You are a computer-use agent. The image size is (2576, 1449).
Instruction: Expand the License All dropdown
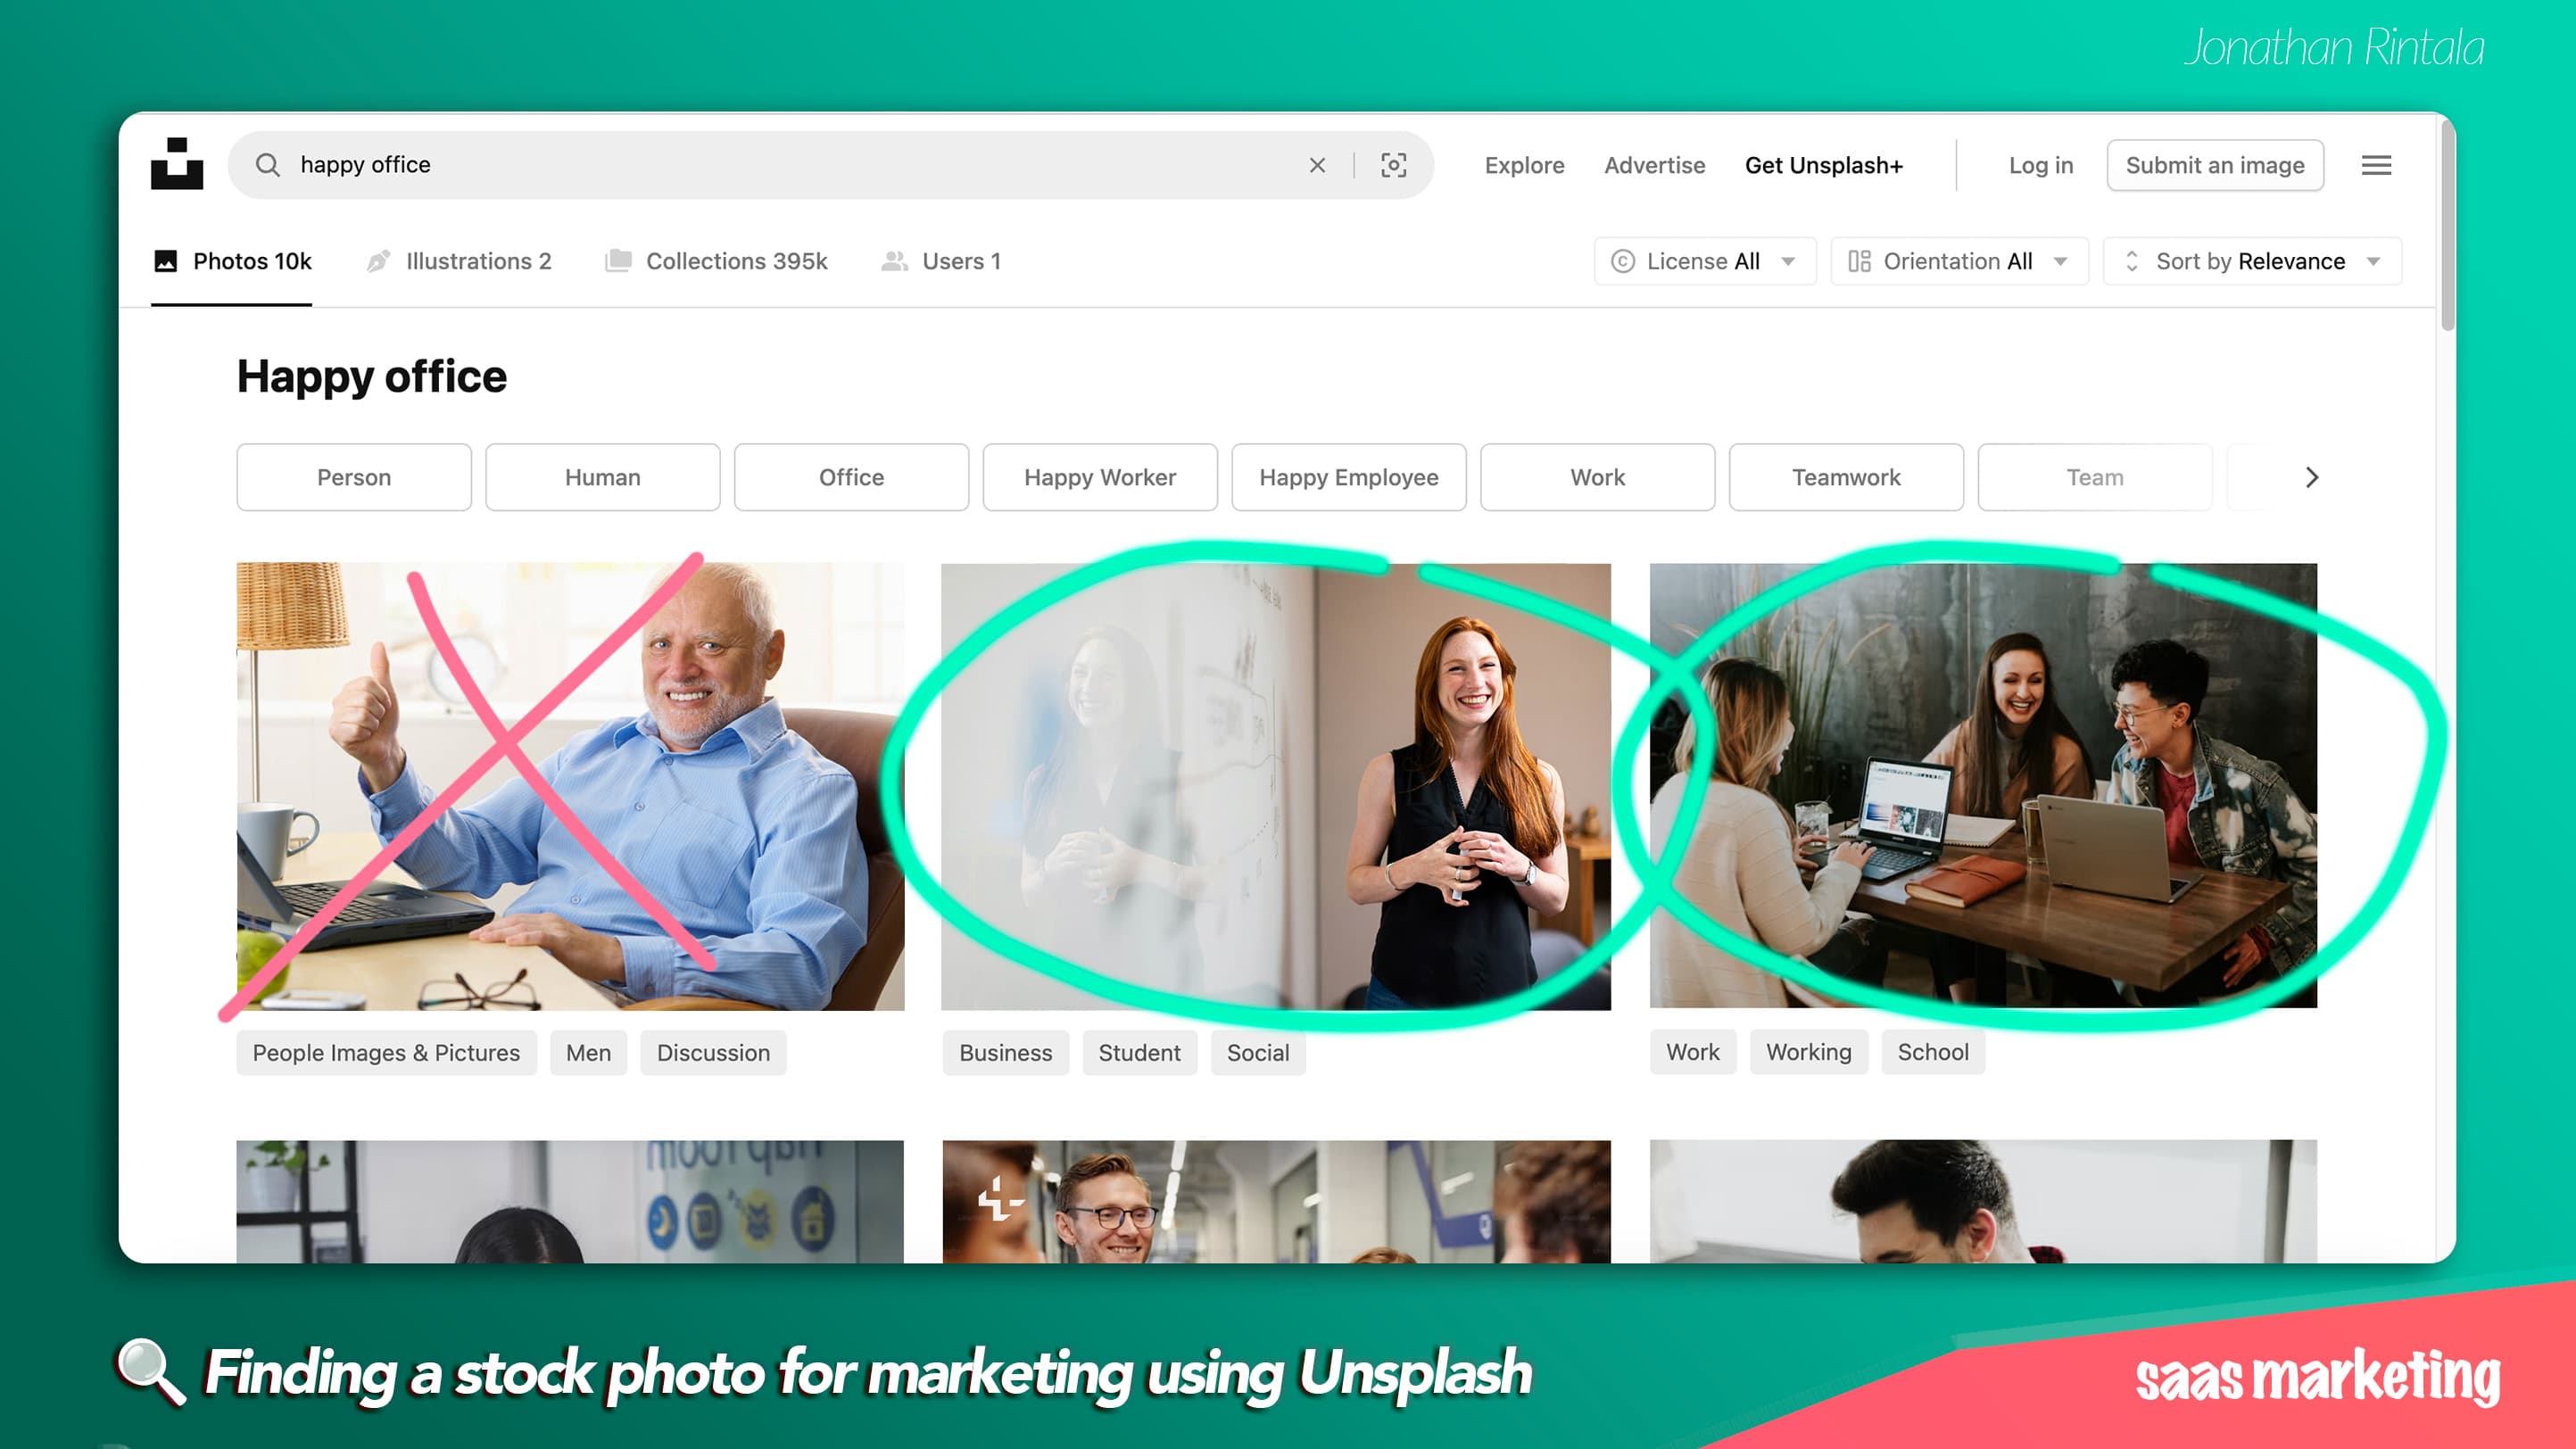(1704, 261)
